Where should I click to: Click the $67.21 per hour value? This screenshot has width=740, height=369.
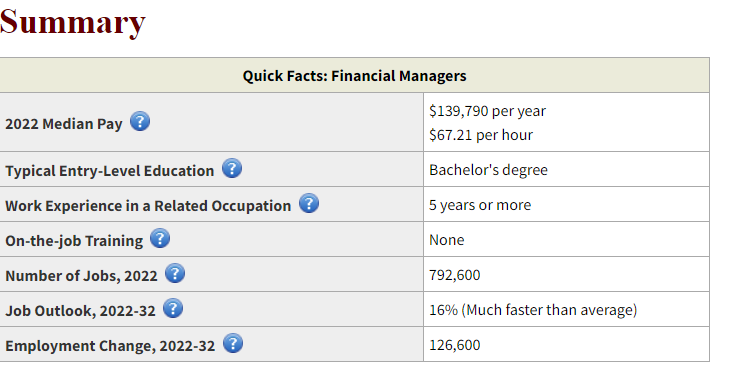(x=481, y=135)
